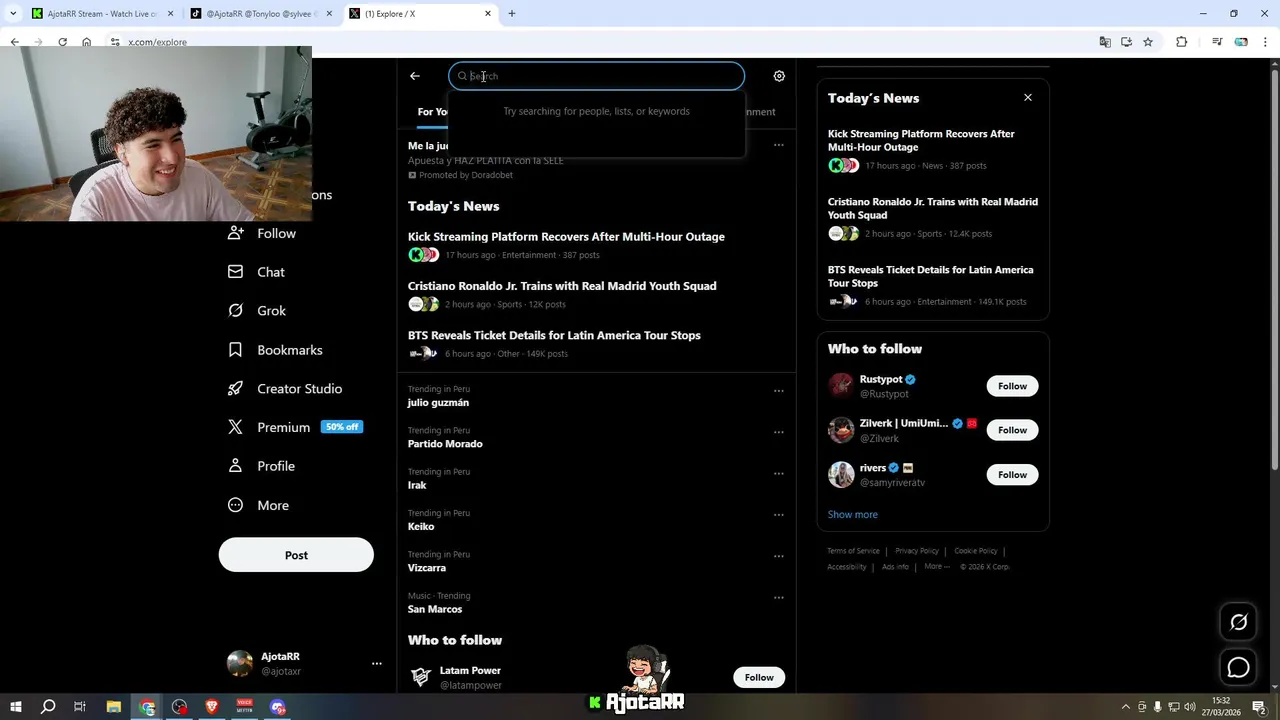This screenshot has width=1280, height=720.
Task: Click the floating chat messages button
Action: (1238, 667)
